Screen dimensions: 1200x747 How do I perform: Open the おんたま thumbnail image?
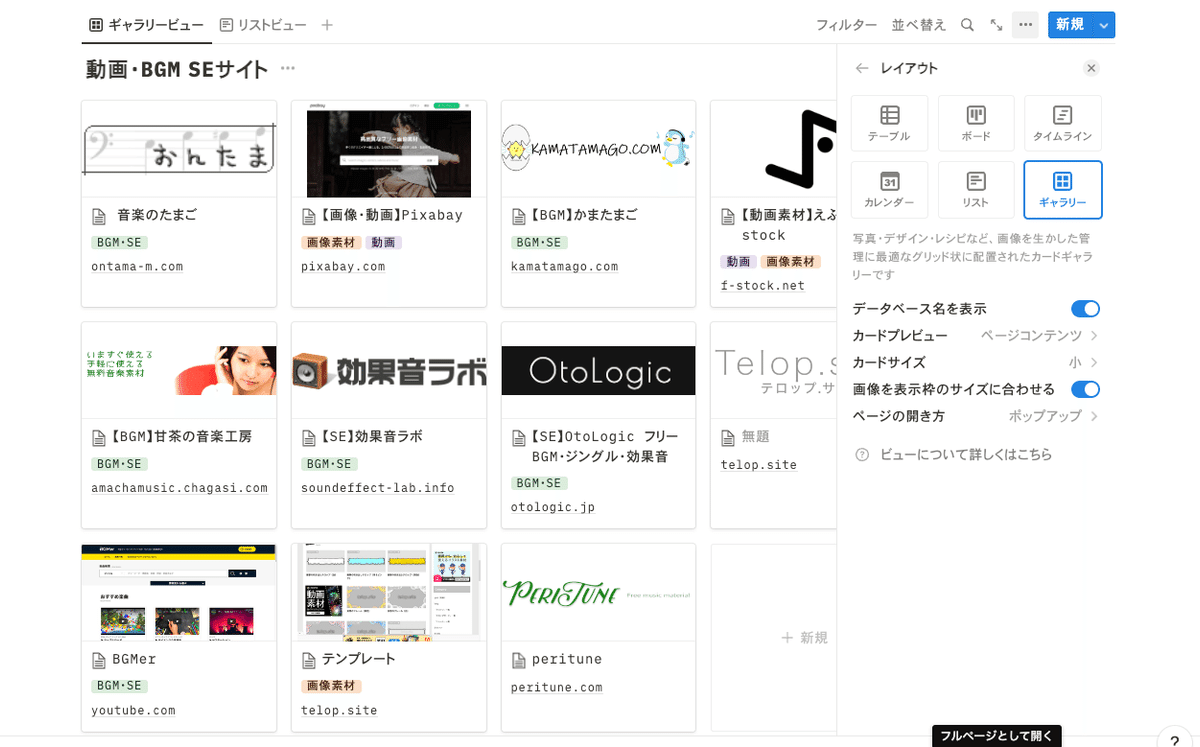pos(179,149)
